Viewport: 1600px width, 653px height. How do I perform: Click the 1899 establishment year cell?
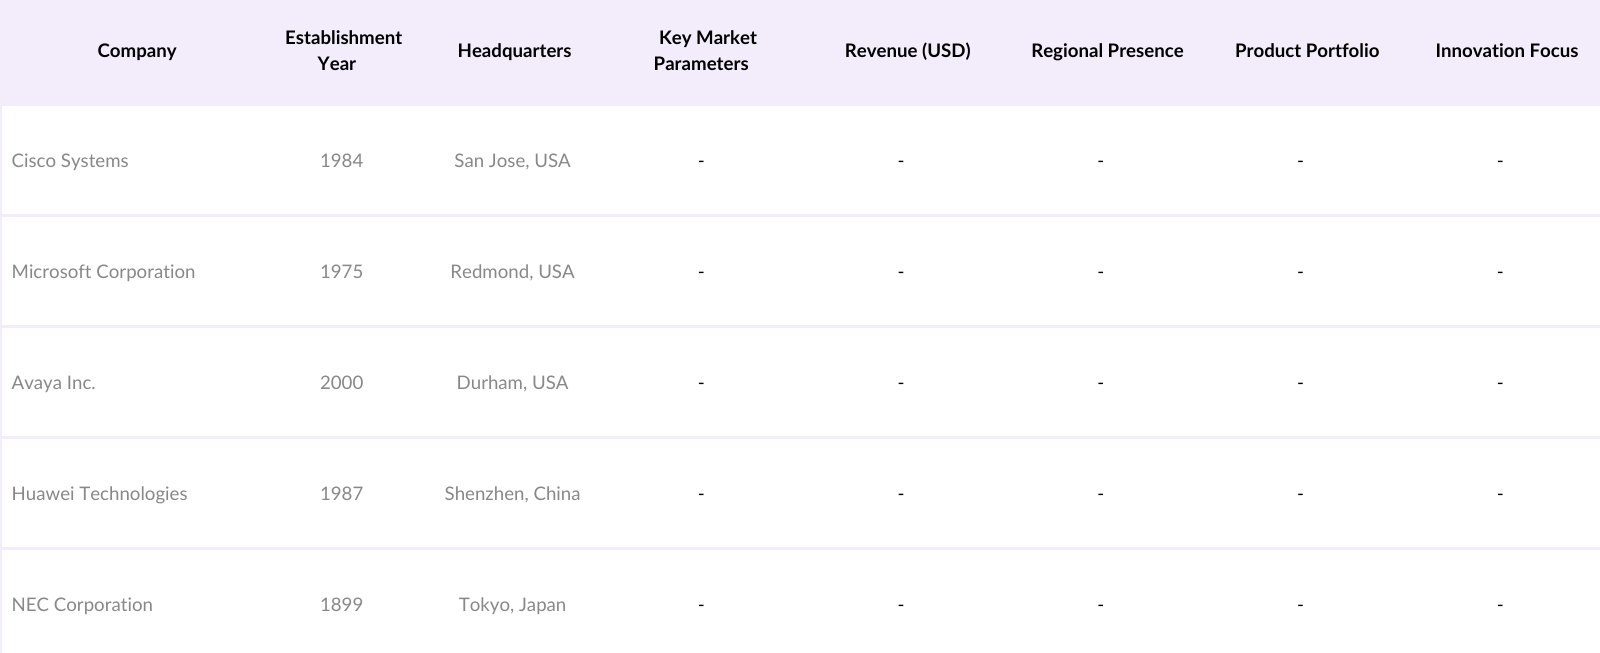pyautogui.click(x=341, y=605)
